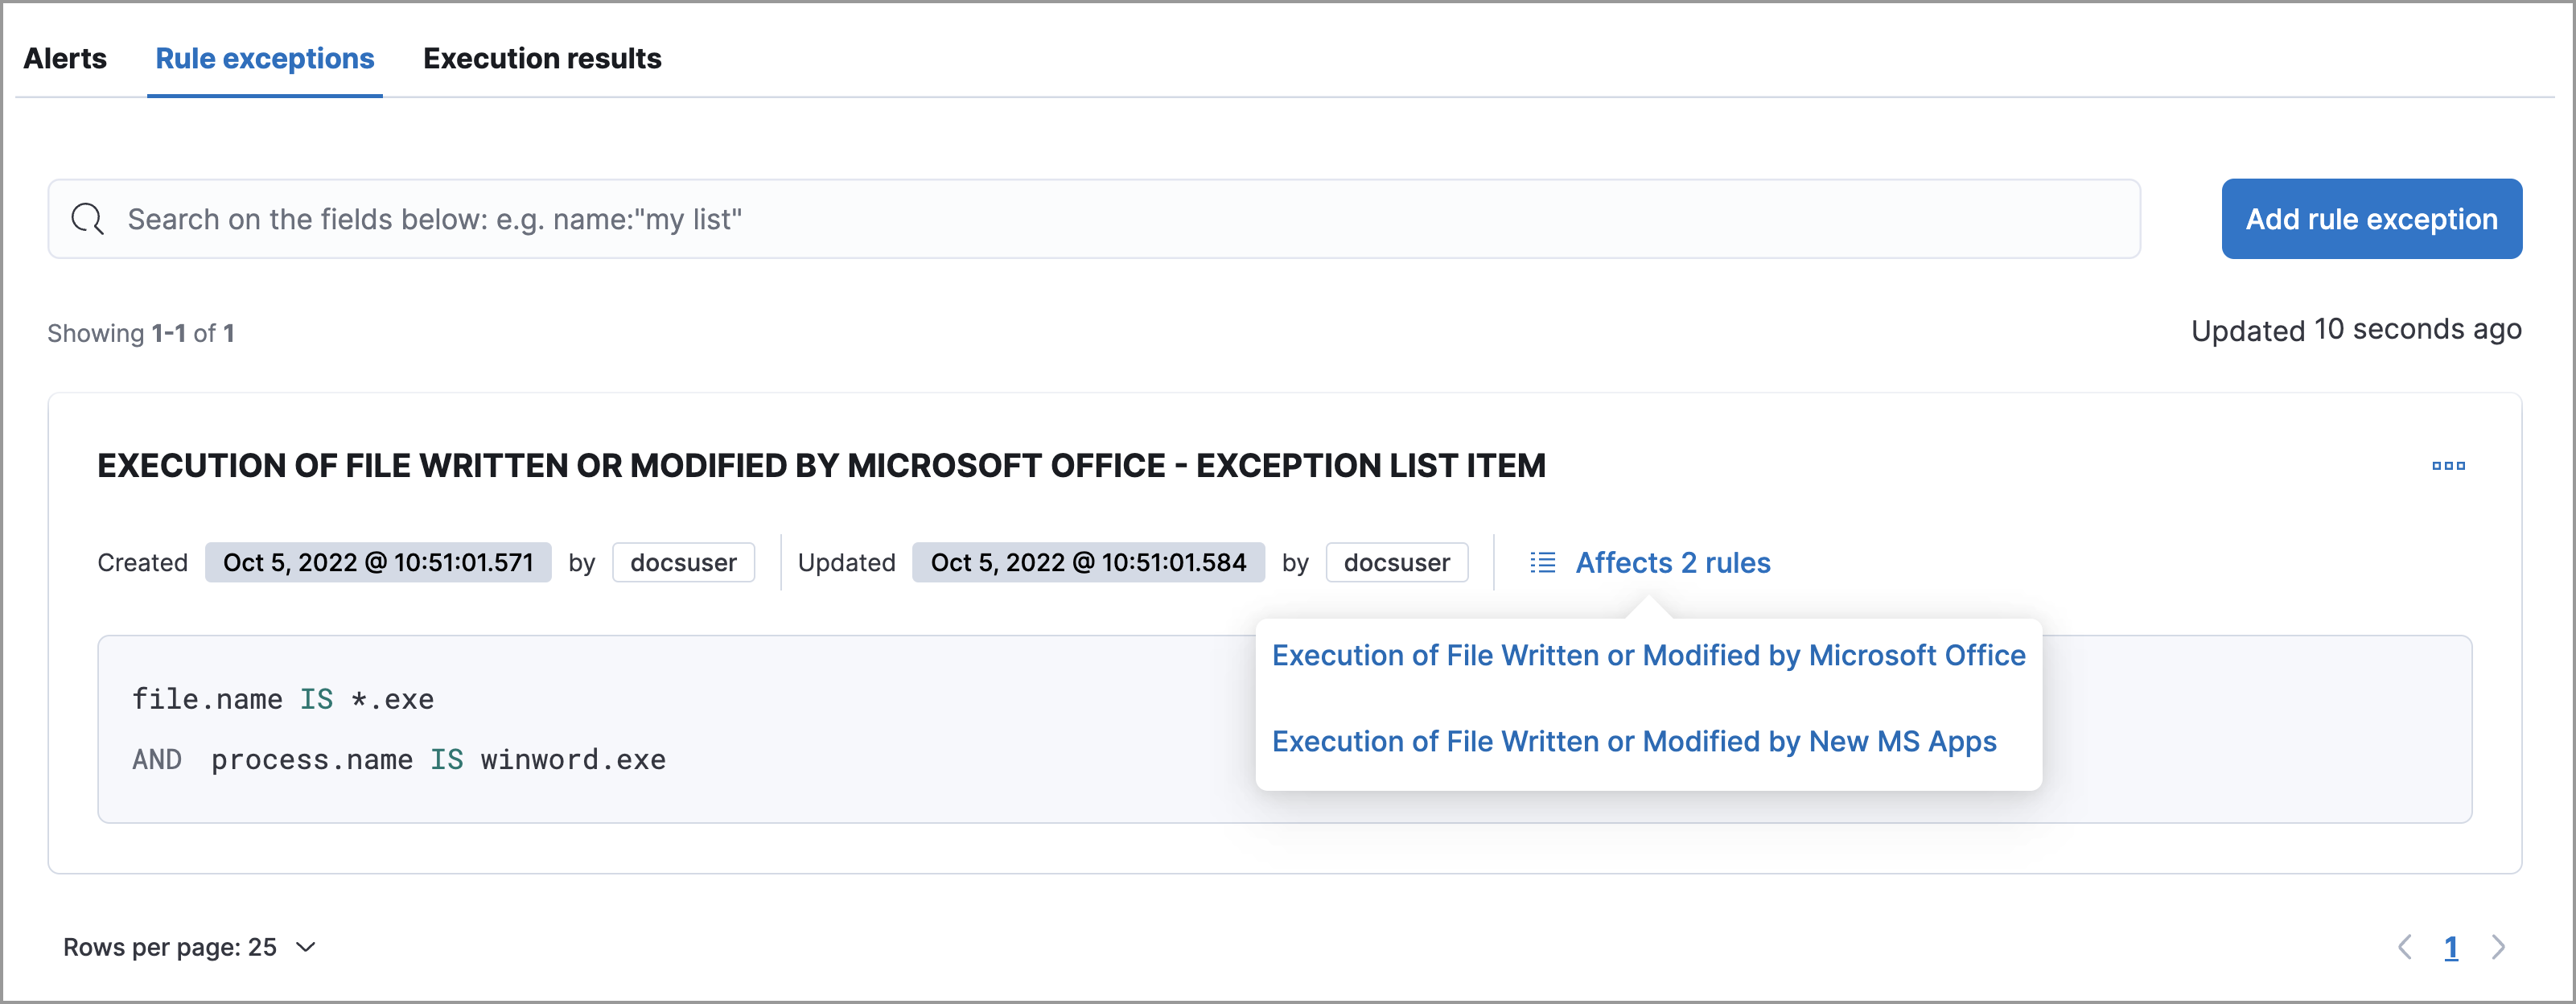Click Add rule exception button
This screenshot has width=2576, height=1004.
pyautogui.click(x=2372, y=219)
